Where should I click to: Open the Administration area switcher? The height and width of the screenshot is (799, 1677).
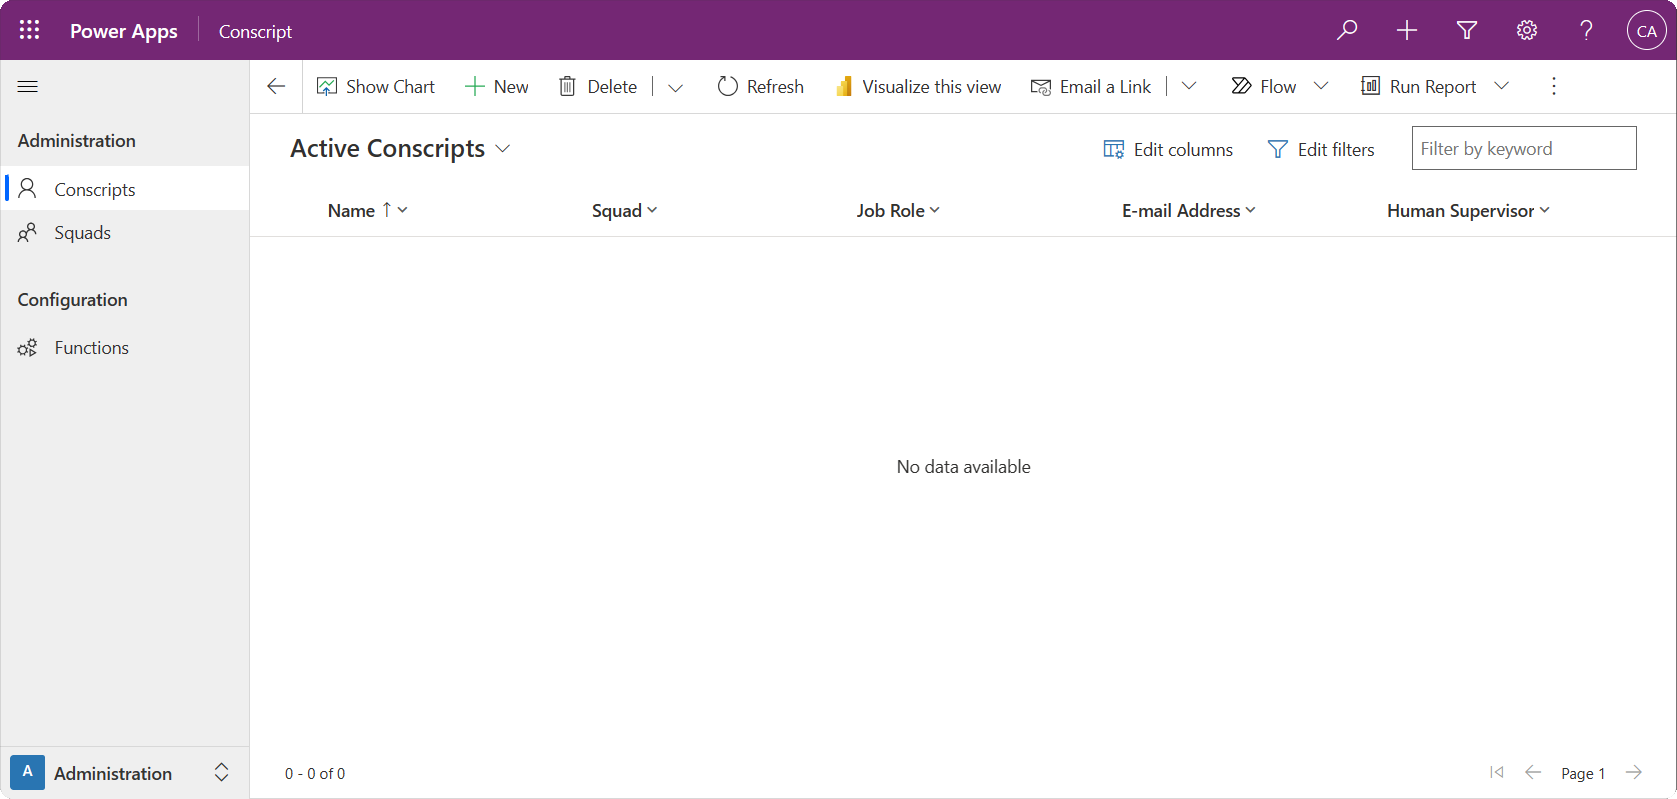[125, 773]
